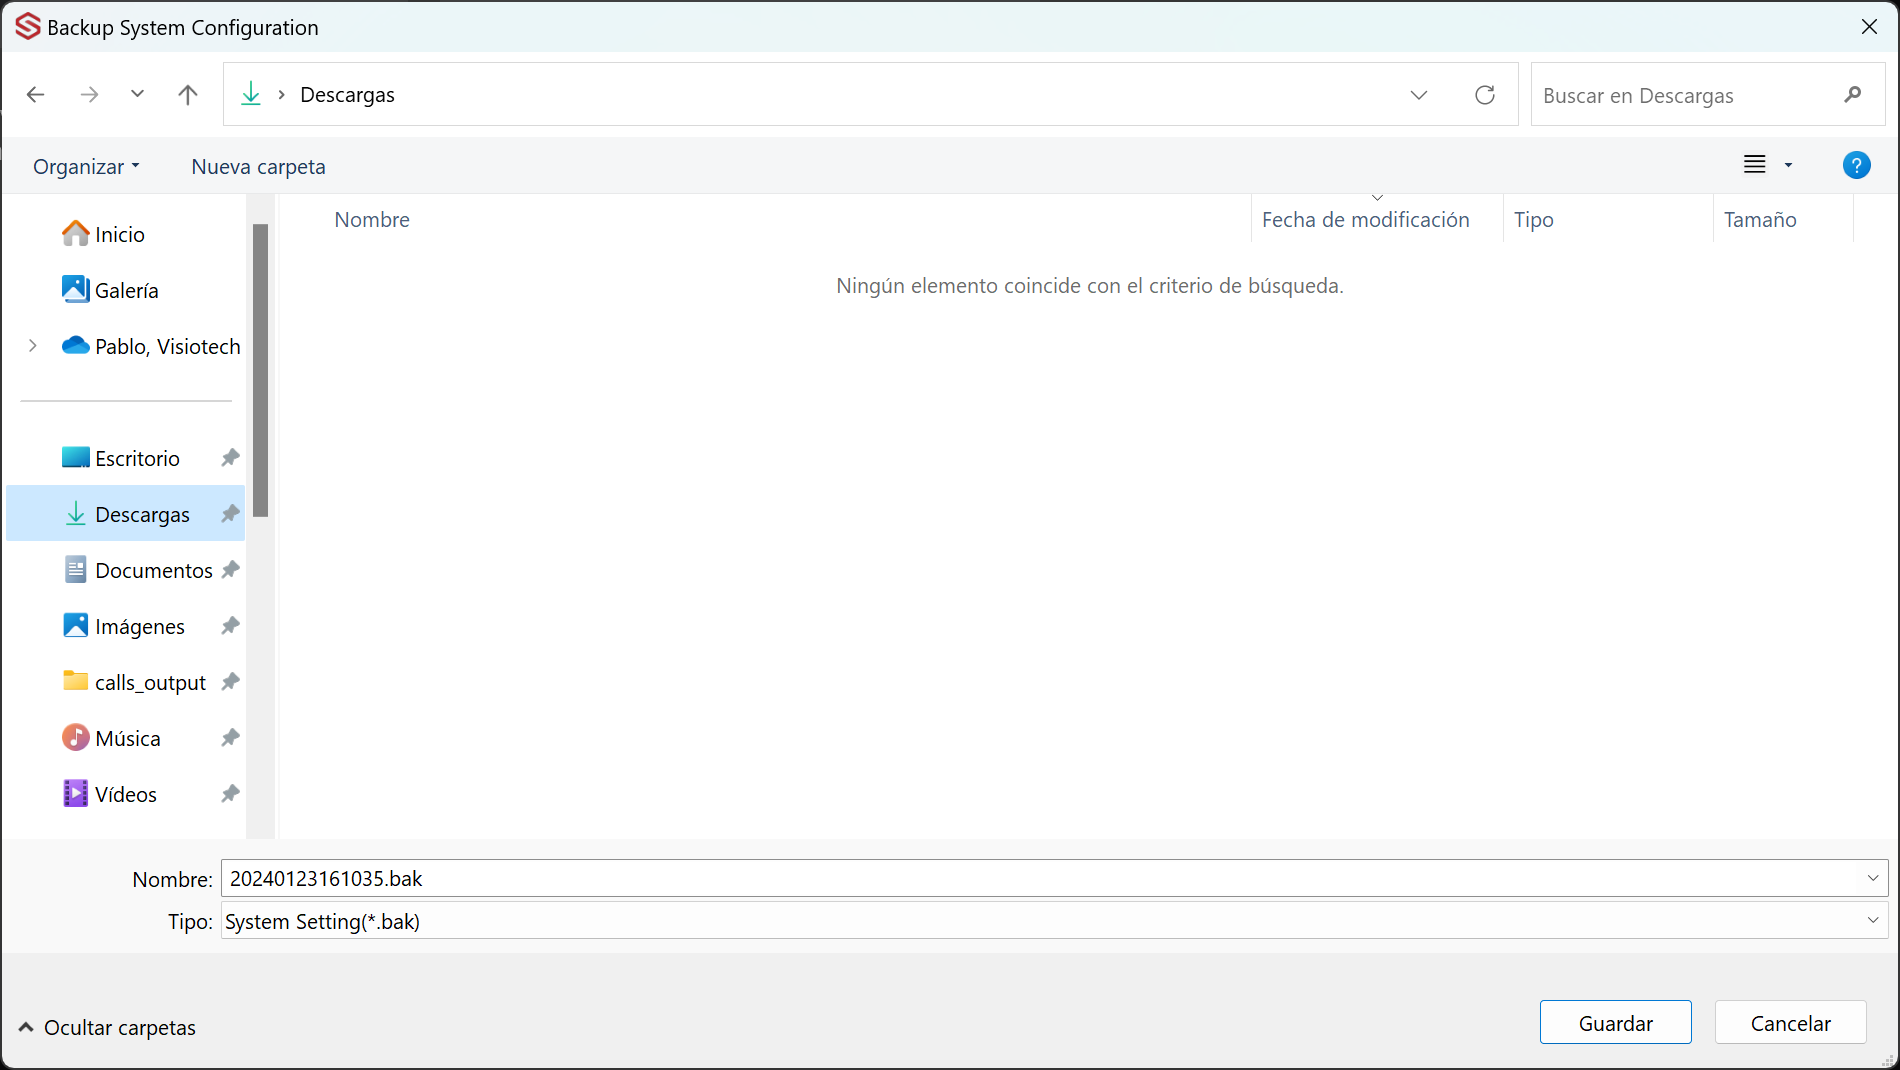This screenshot has height=1070, width=1900.
Task: Expand the Pablo, Visiotech cloud tree
Action: pos(33,345)
